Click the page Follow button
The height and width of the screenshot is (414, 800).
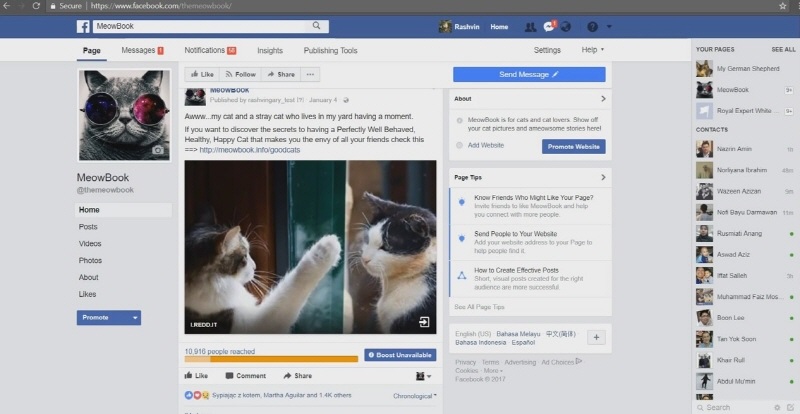(240, 75)
